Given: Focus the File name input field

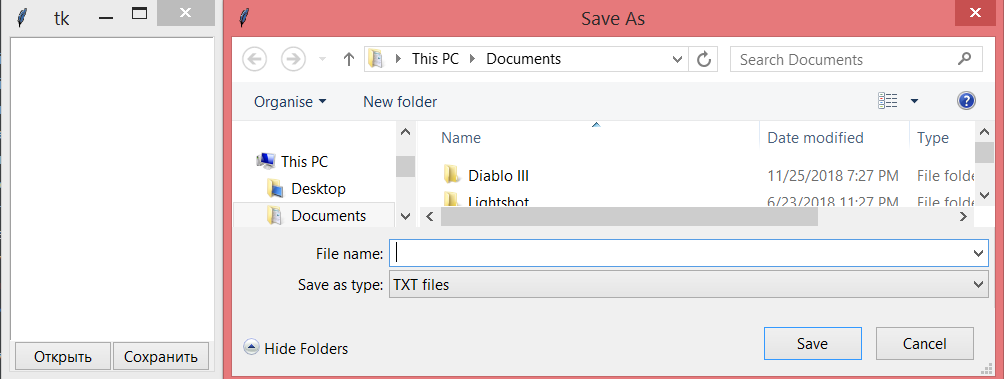Looking at the screenshot, I should (x=688, y=254).
